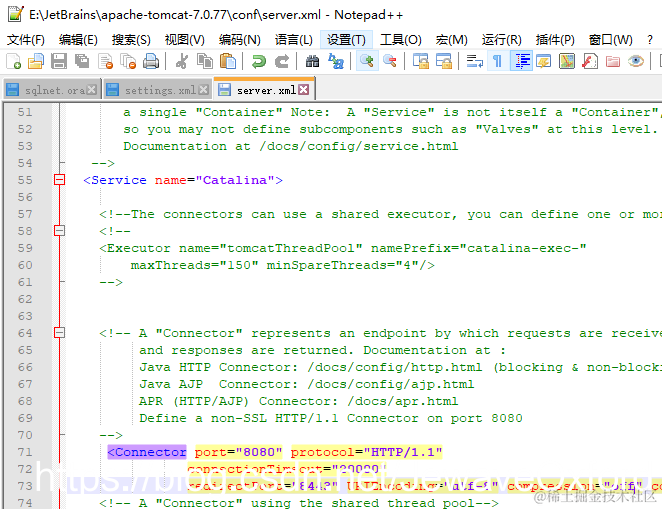Viewport: 662px width, 509px height.
Task: Open the 文件(F) menu
Action: [26, 40]
